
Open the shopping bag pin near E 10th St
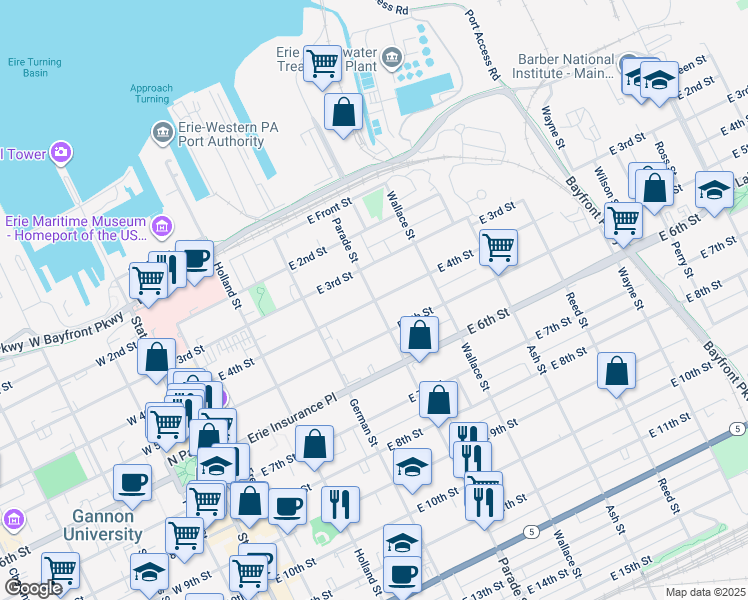[x=617, y=371]
